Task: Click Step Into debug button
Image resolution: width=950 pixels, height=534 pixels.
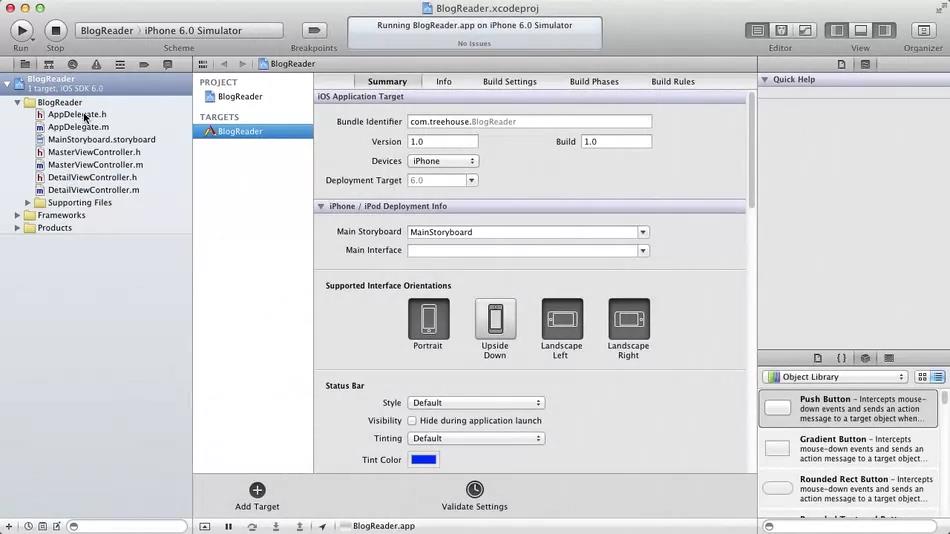Action: pyautogui.click(x=276, y=526)
